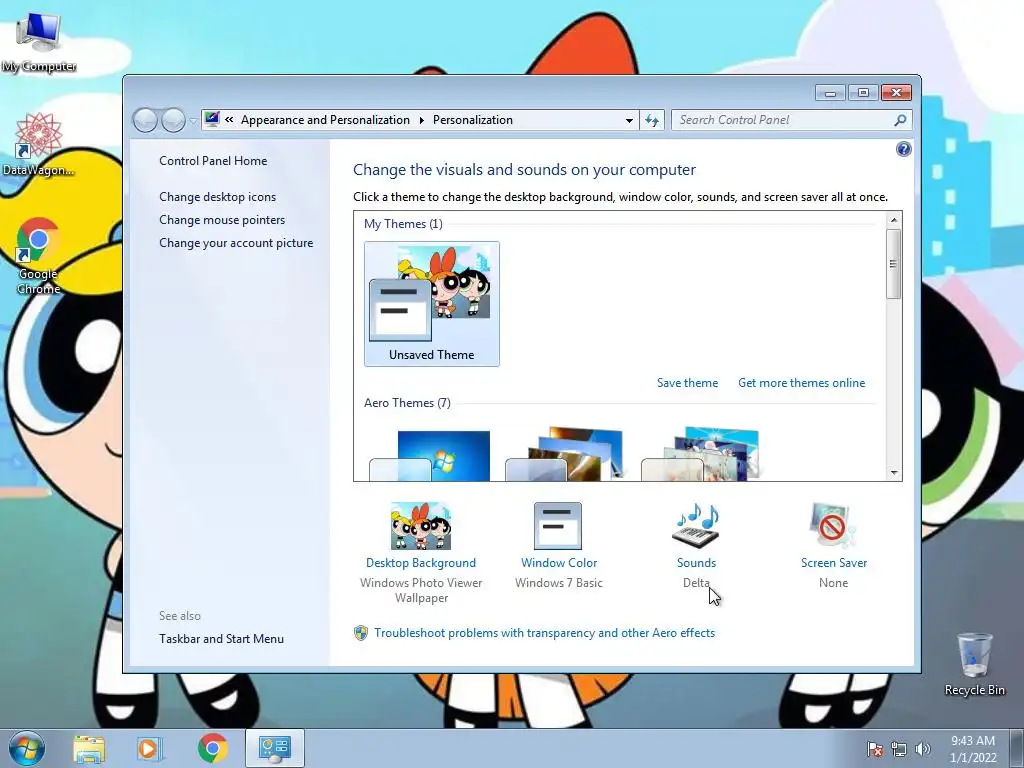Image resolution: width=1024 pixels, height=768 pixels.
Task: Click the address bar refresh icon
Action: (x=652, y=120)
